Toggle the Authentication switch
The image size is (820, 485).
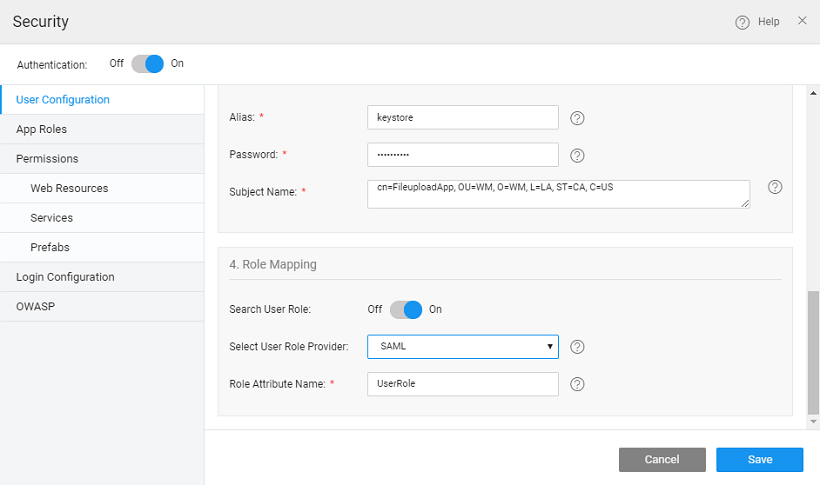pyautogui.click(x=147, y=64)
